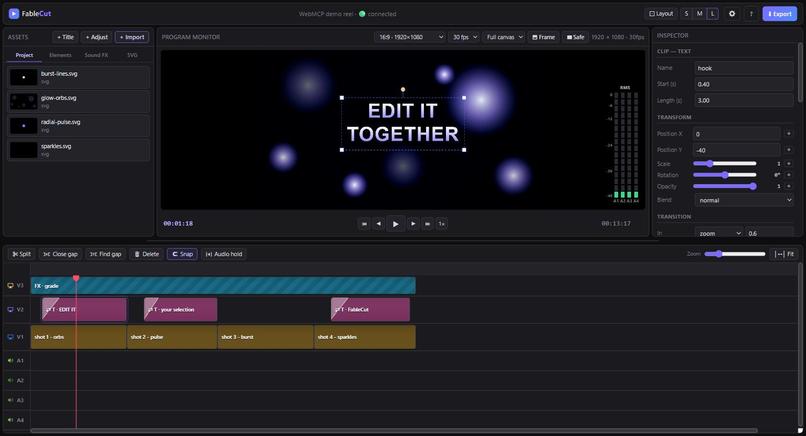
Task: Click the V1 track monitor icon
Action: [10, 337]
